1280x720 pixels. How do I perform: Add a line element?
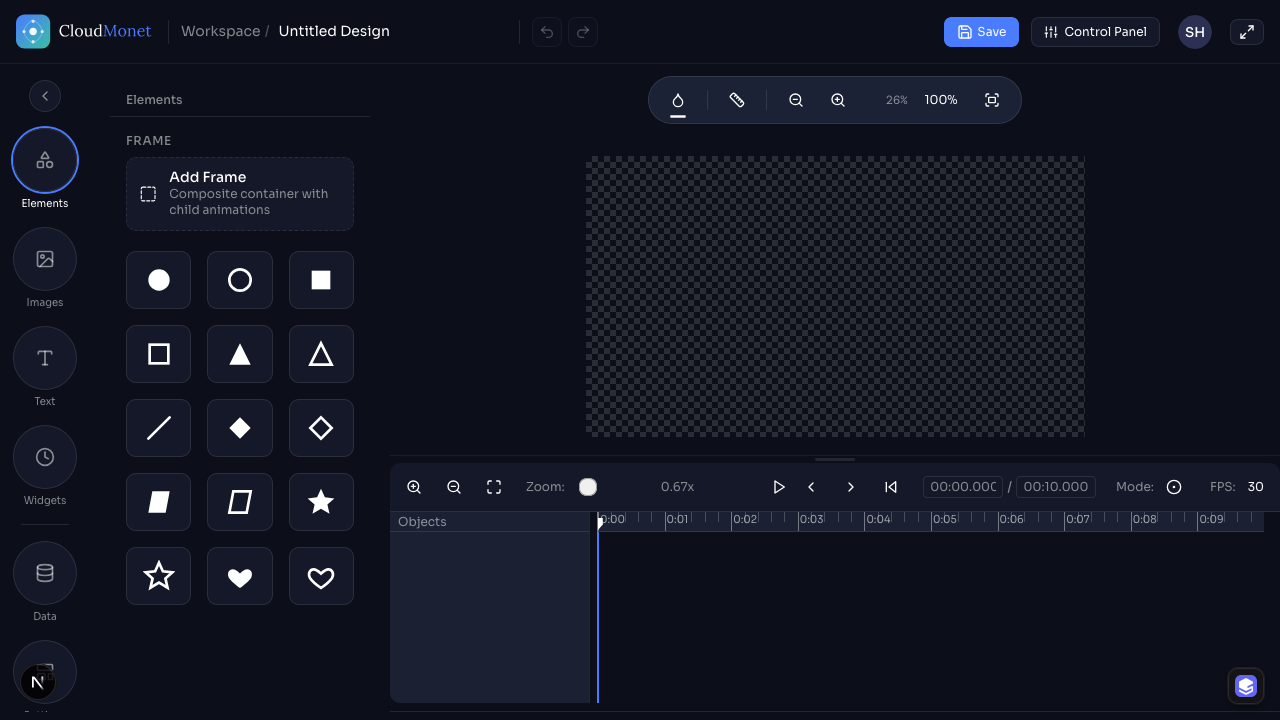158,428
